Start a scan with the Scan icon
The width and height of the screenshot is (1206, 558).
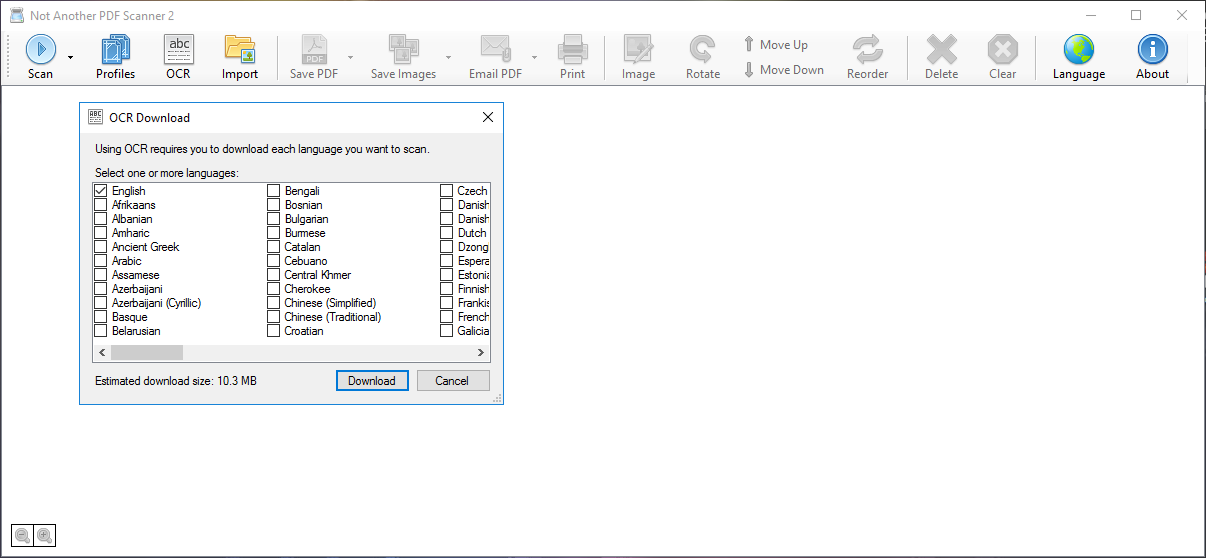click(40, 57)
